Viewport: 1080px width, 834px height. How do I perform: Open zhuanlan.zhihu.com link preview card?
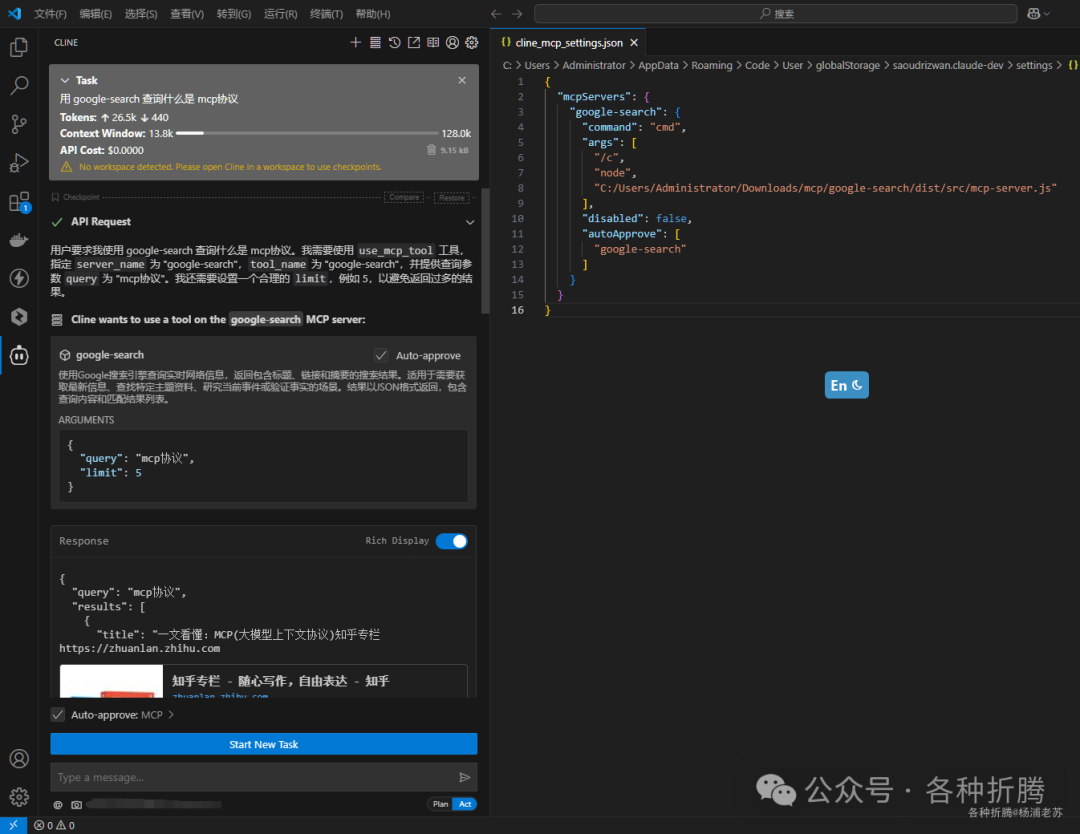click(x=264, y=682)
